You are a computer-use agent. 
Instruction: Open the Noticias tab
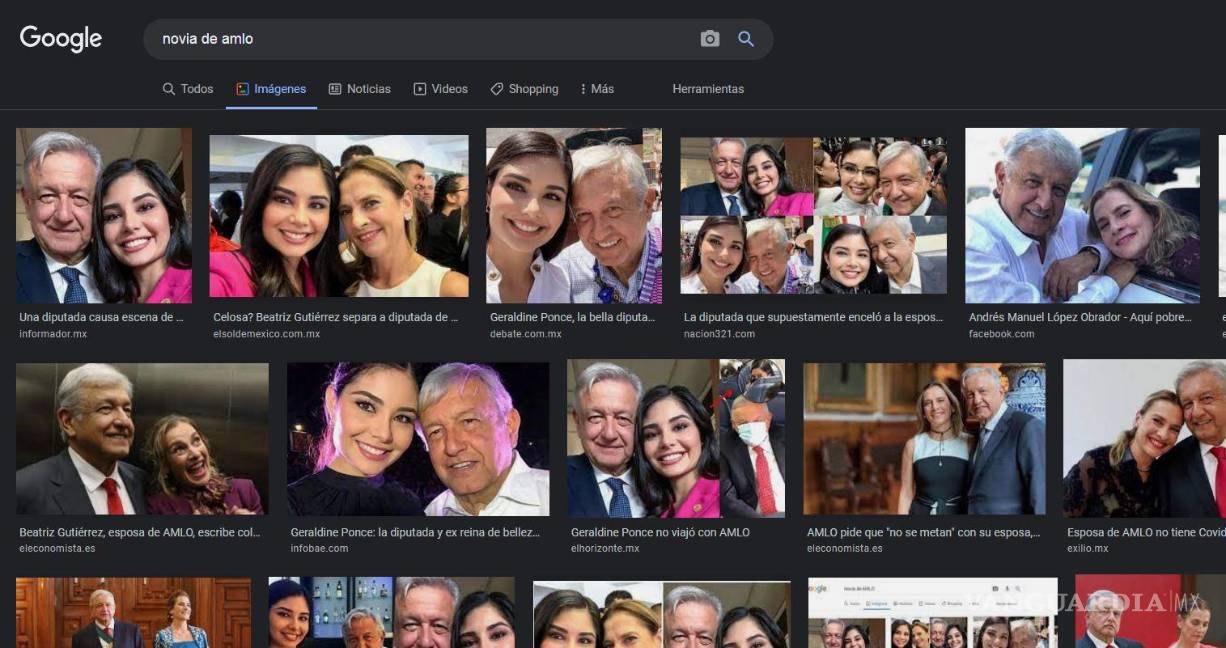(359, 89)
